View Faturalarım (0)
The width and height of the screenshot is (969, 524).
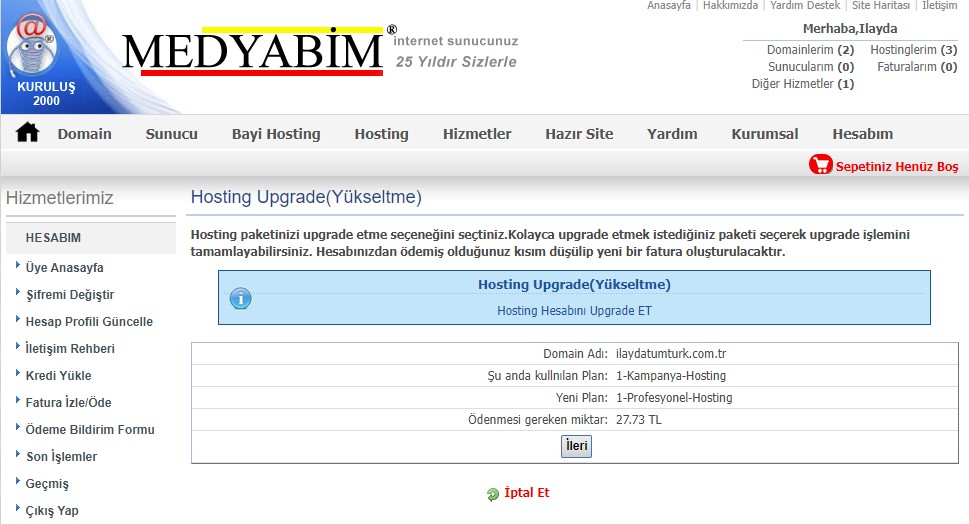click(918, 67)
